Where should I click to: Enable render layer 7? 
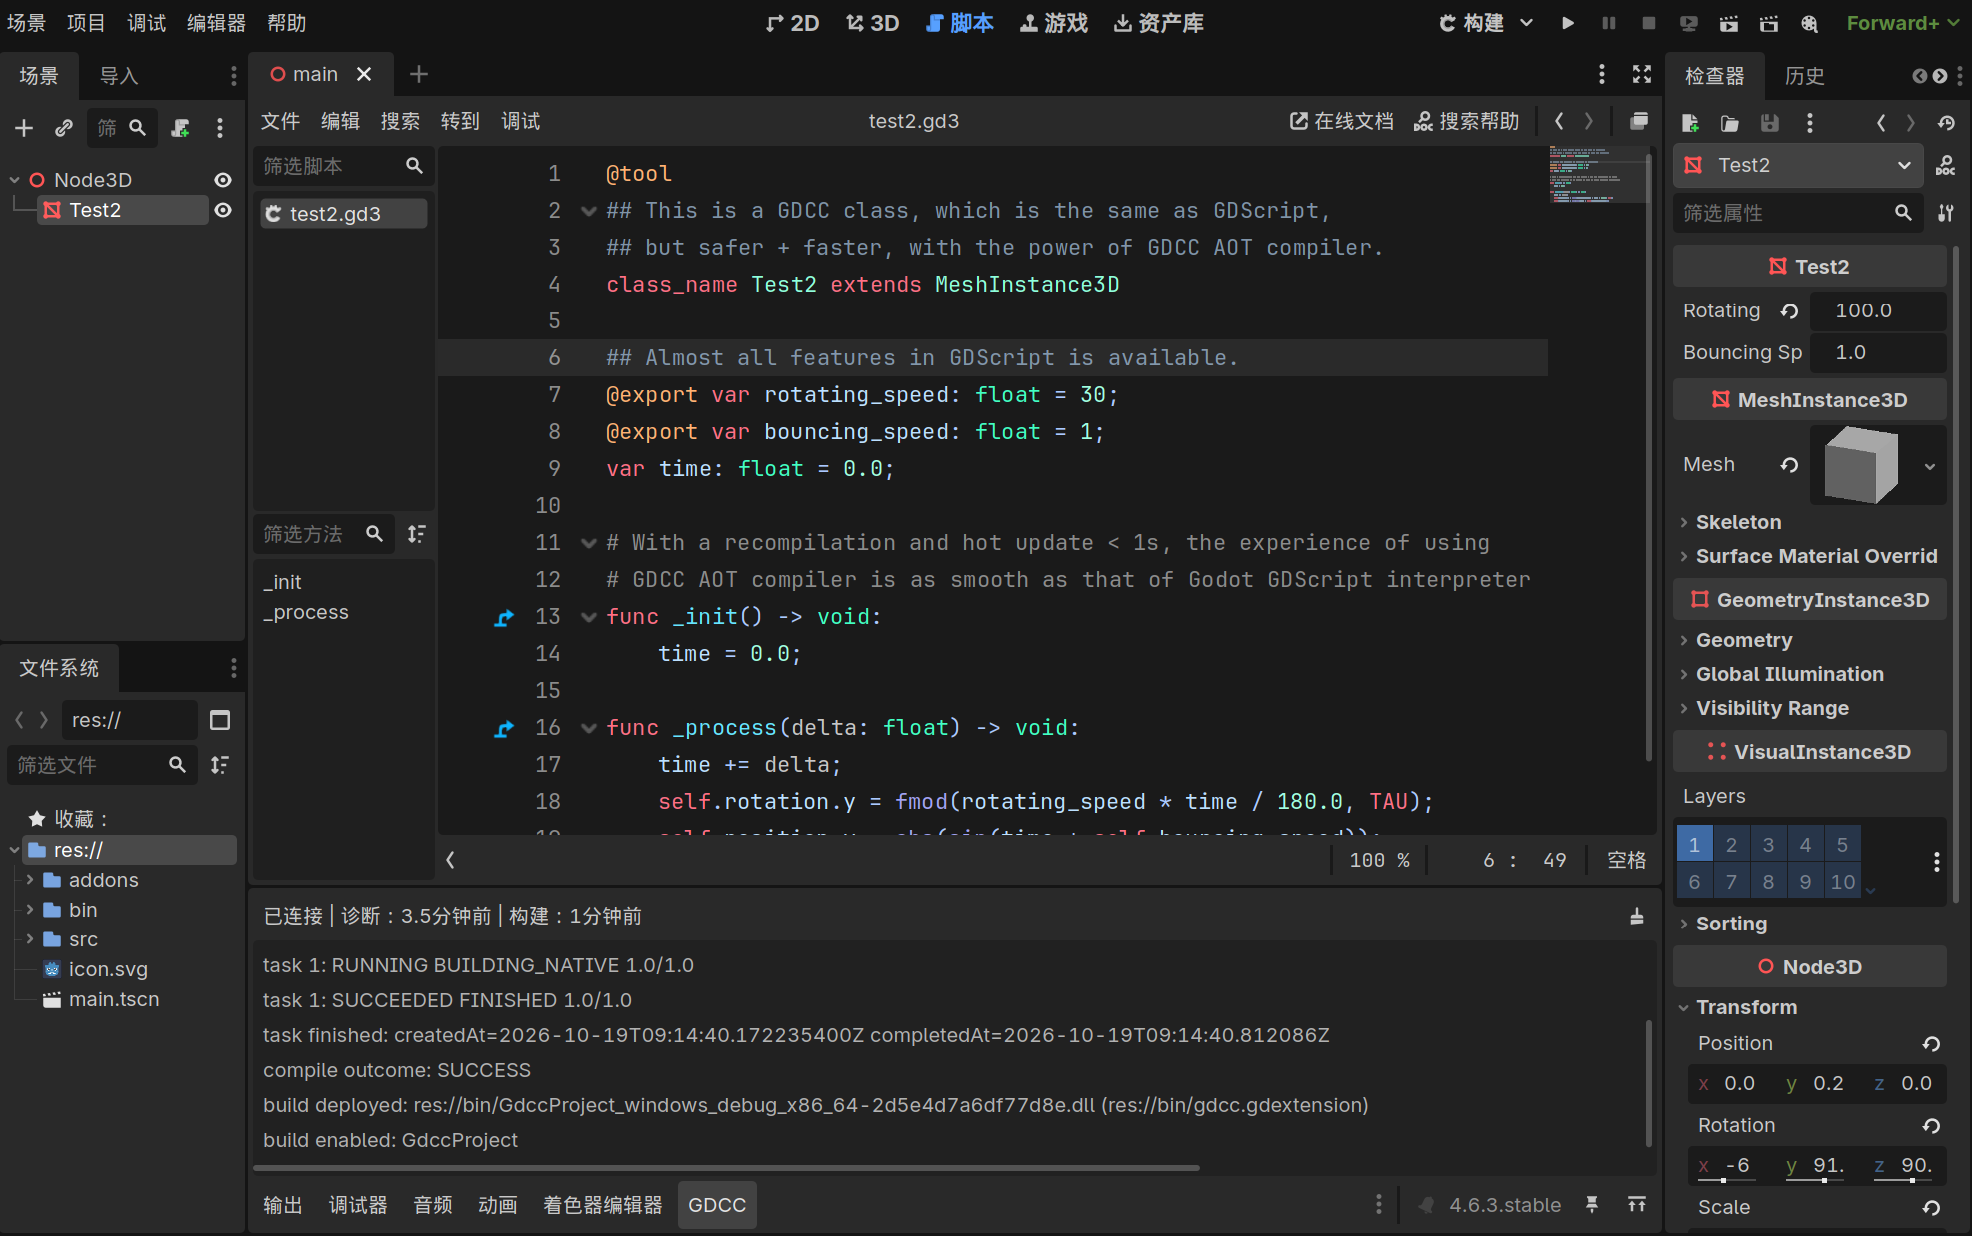point(1731,882)
